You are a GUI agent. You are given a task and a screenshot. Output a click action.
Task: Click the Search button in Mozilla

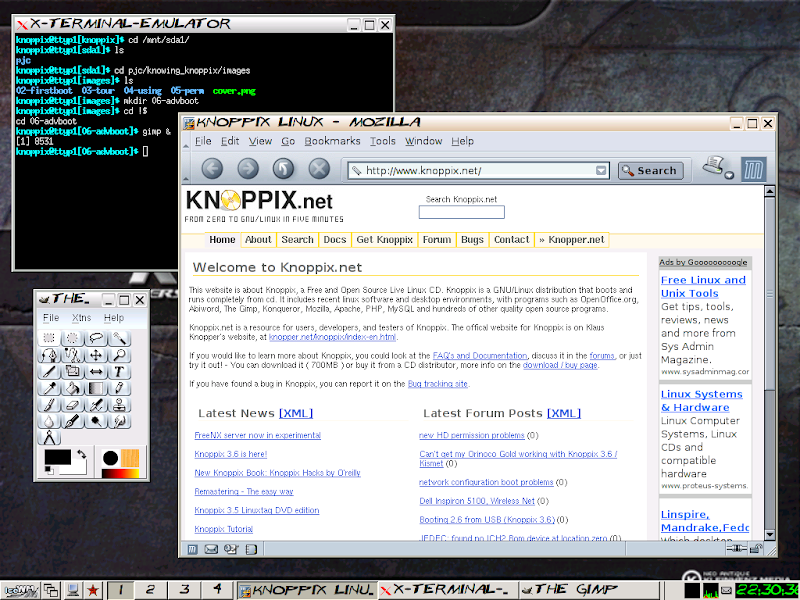click(651, 170)
